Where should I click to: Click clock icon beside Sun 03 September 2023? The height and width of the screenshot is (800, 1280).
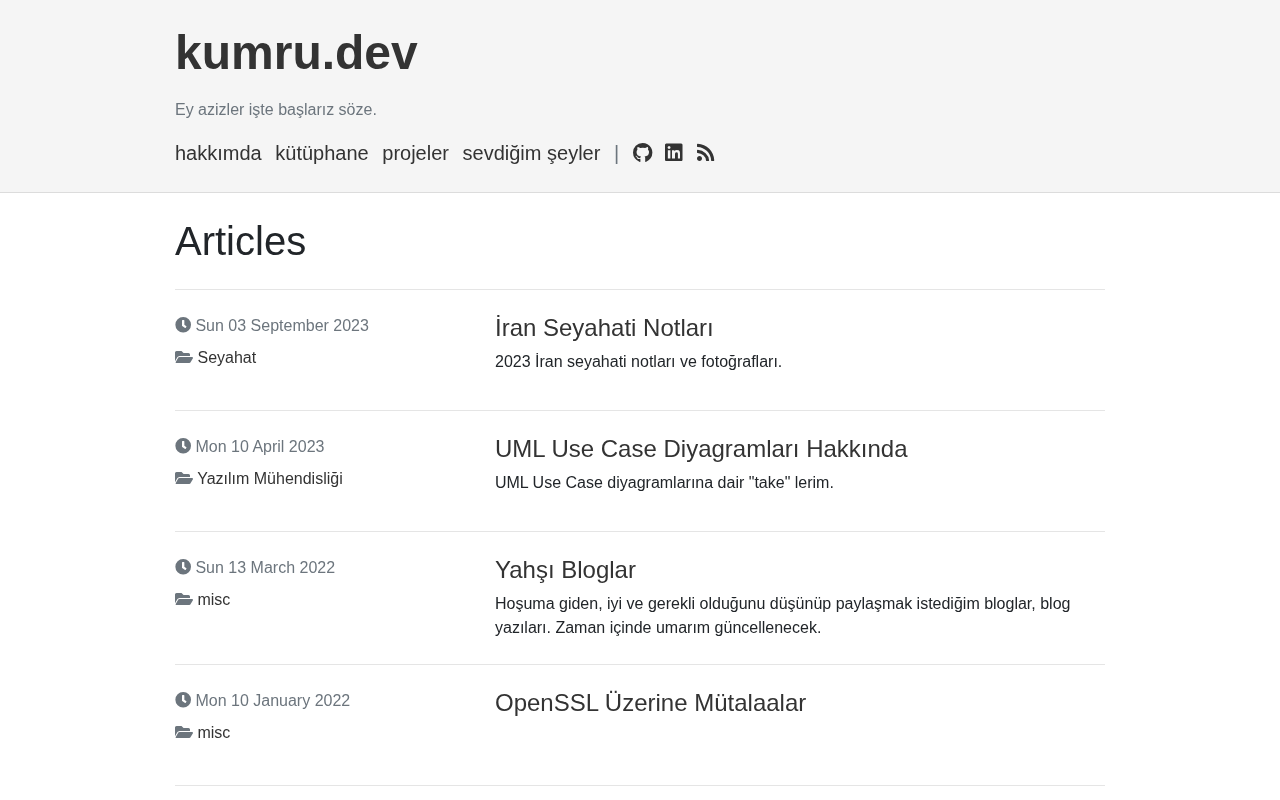point(183,325)
